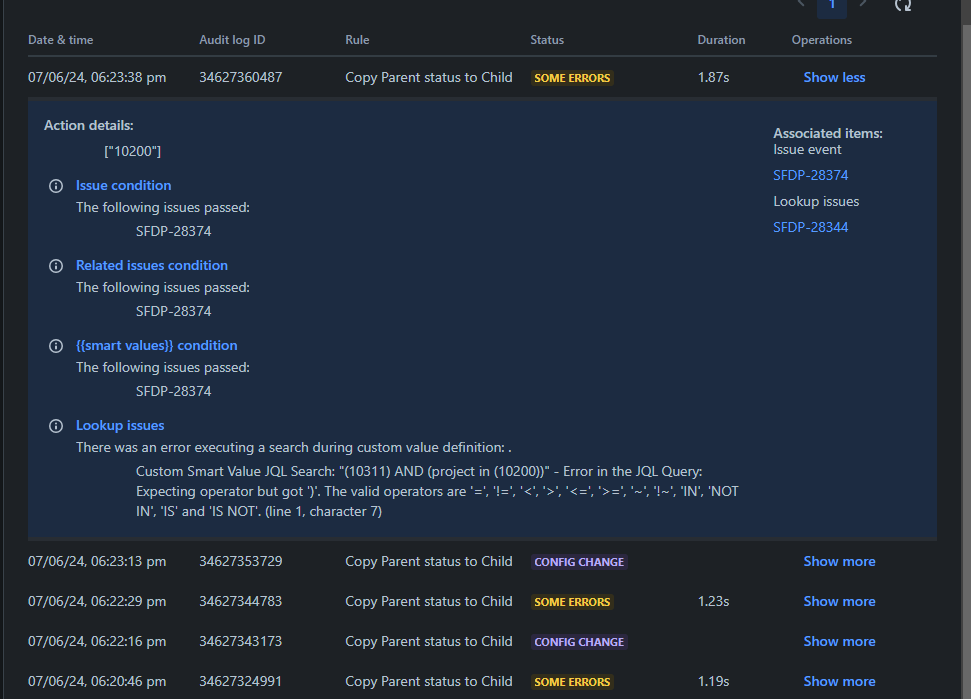Click the 1.19s duration value

[x=713, y=681]
